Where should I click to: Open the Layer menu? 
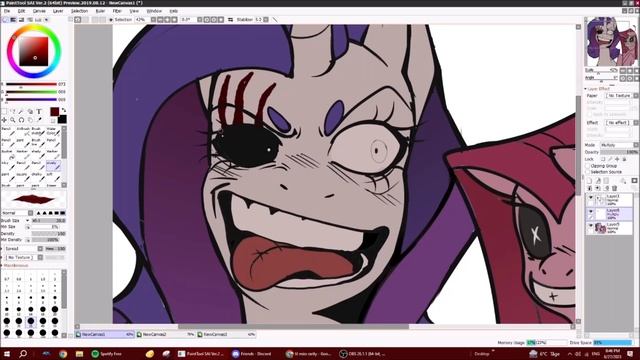[58, 11]
